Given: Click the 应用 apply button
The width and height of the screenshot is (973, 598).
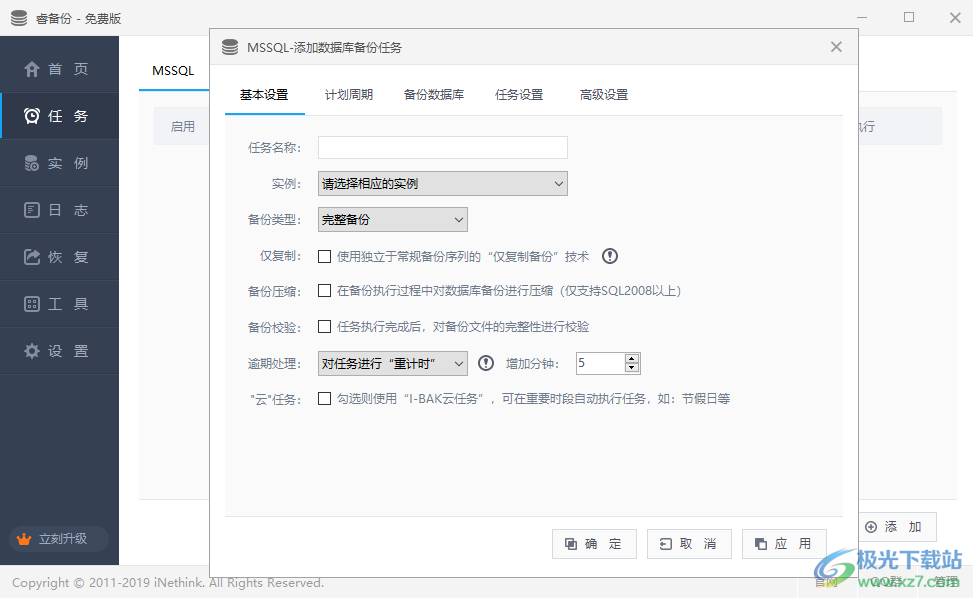Looking at the screenshot, I should click(784, 544).
